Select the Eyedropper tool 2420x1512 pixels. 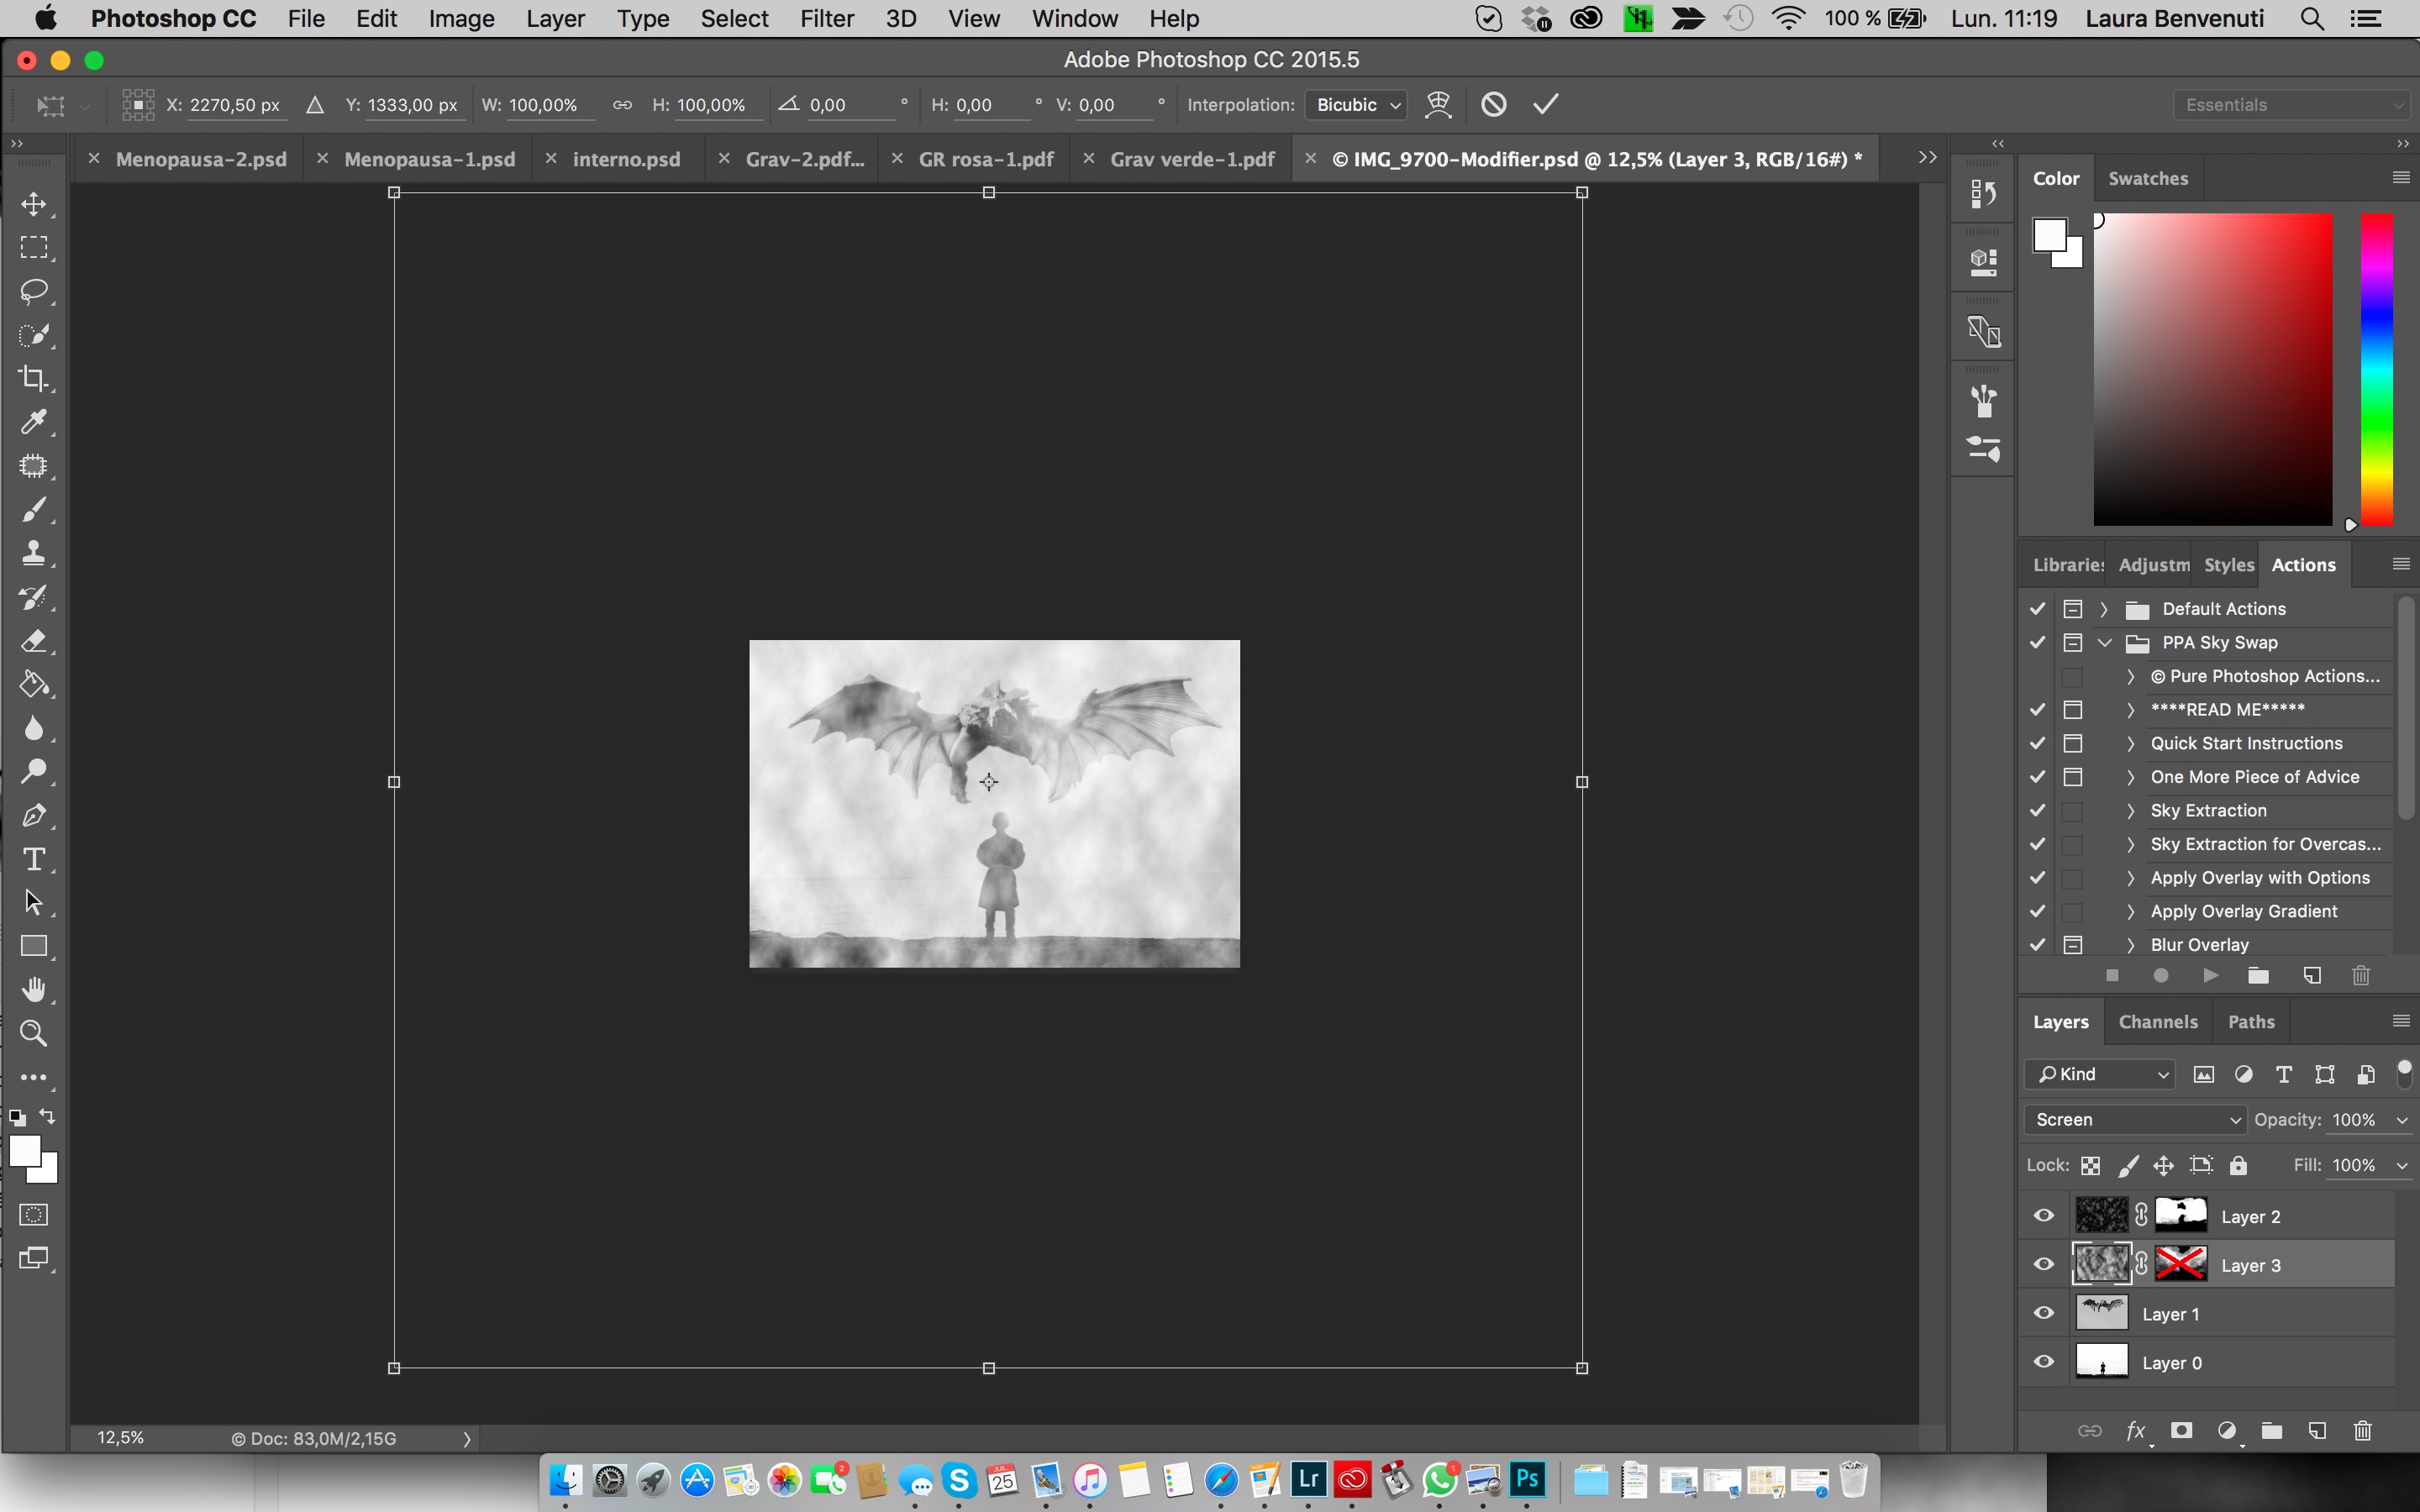coord(34,422)
